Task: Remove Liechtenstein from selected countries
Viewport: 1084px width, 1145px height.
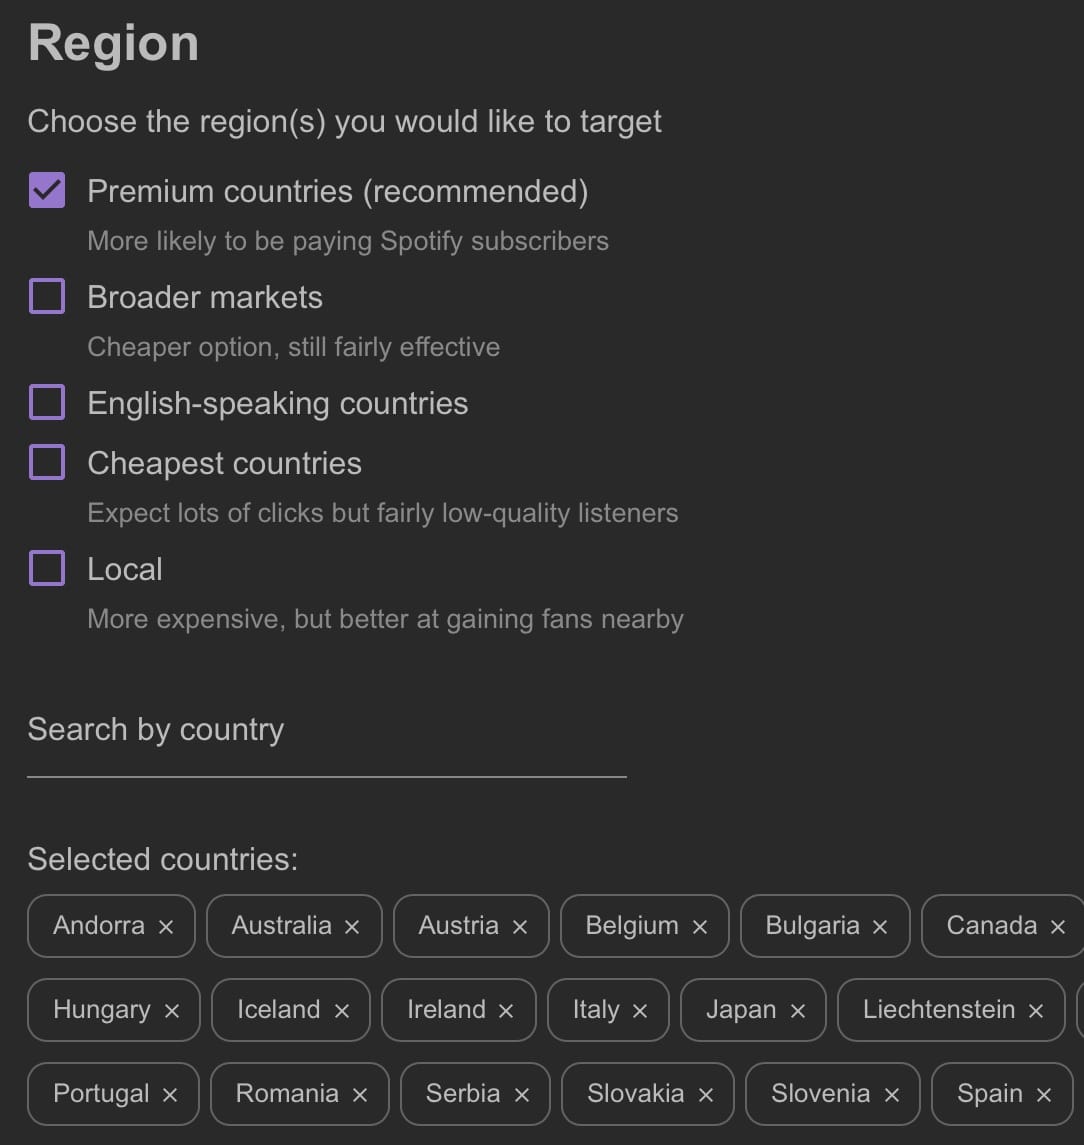Action: pos(1036,1011)
